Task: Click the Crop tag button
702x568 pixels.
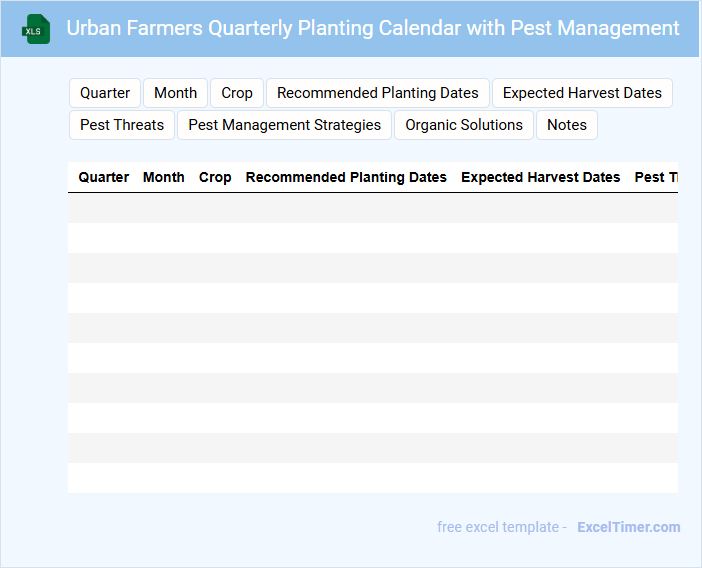Action: [x=237, y=93]
